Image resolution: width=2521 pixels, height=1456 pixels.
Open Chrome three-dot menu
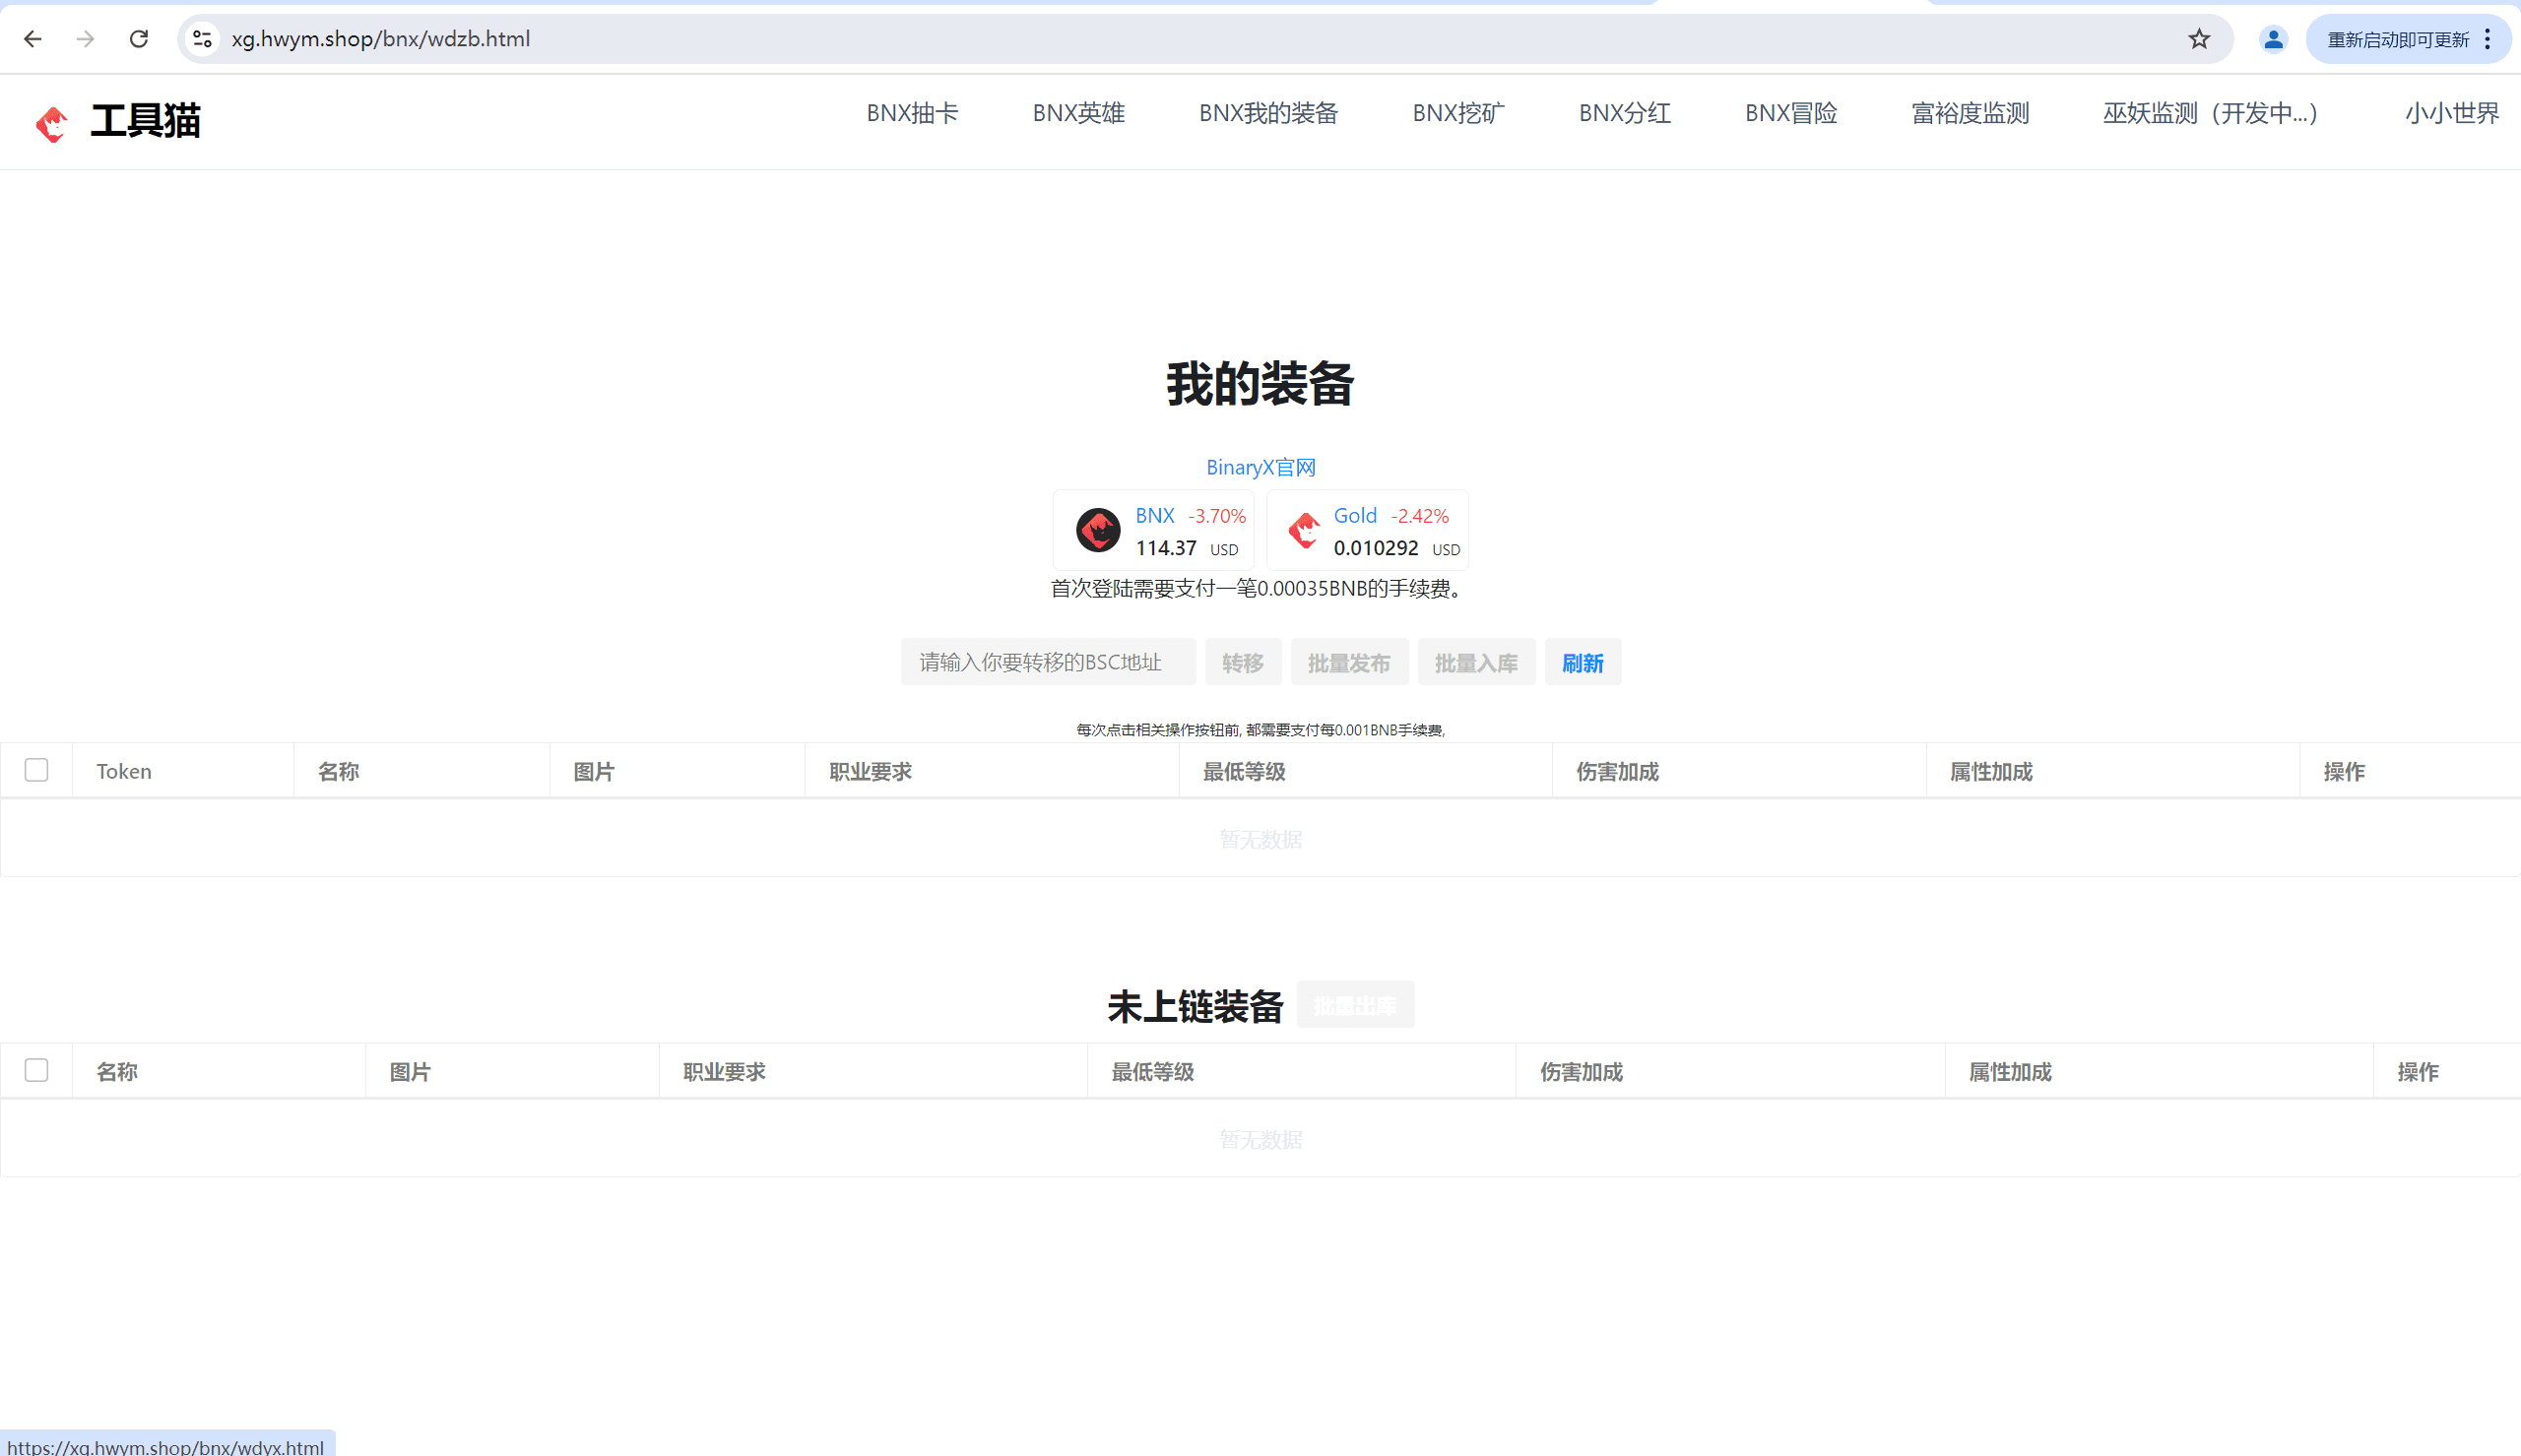tap(2488, 39)
